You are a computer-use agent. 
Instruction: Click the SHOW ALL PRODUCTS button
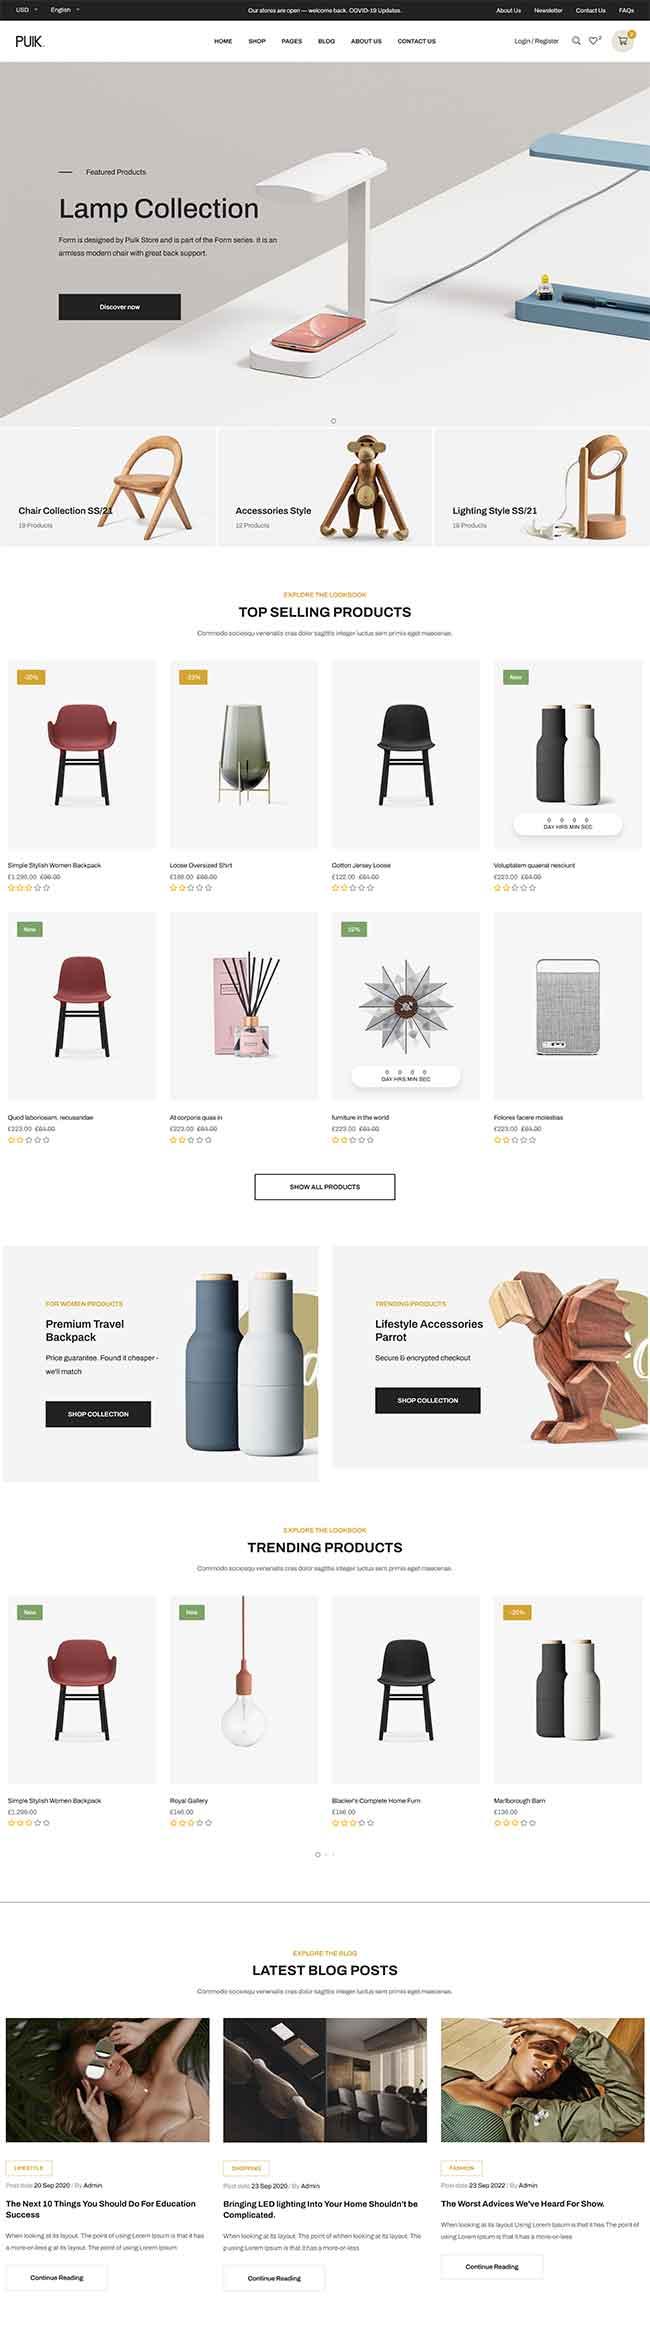(325, 1187)
